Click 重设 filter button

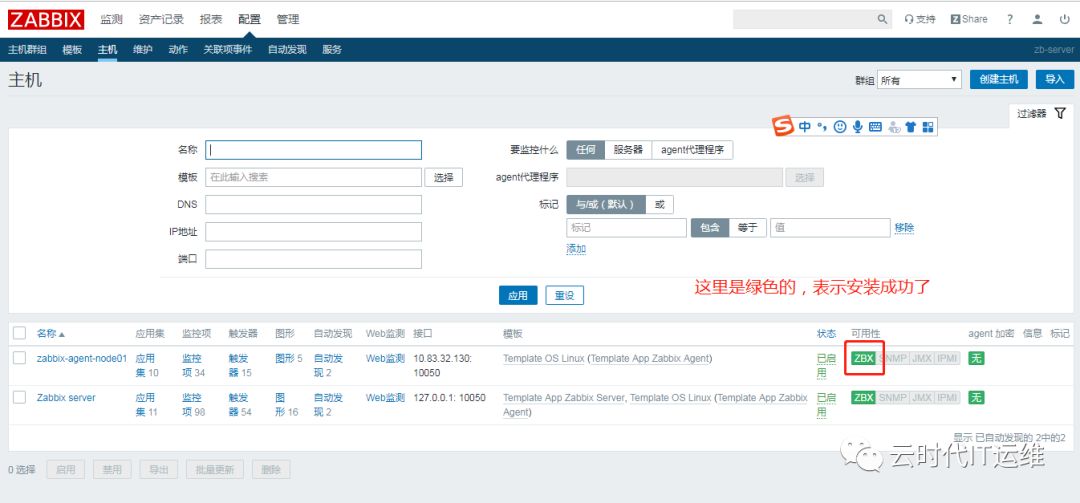565,296
